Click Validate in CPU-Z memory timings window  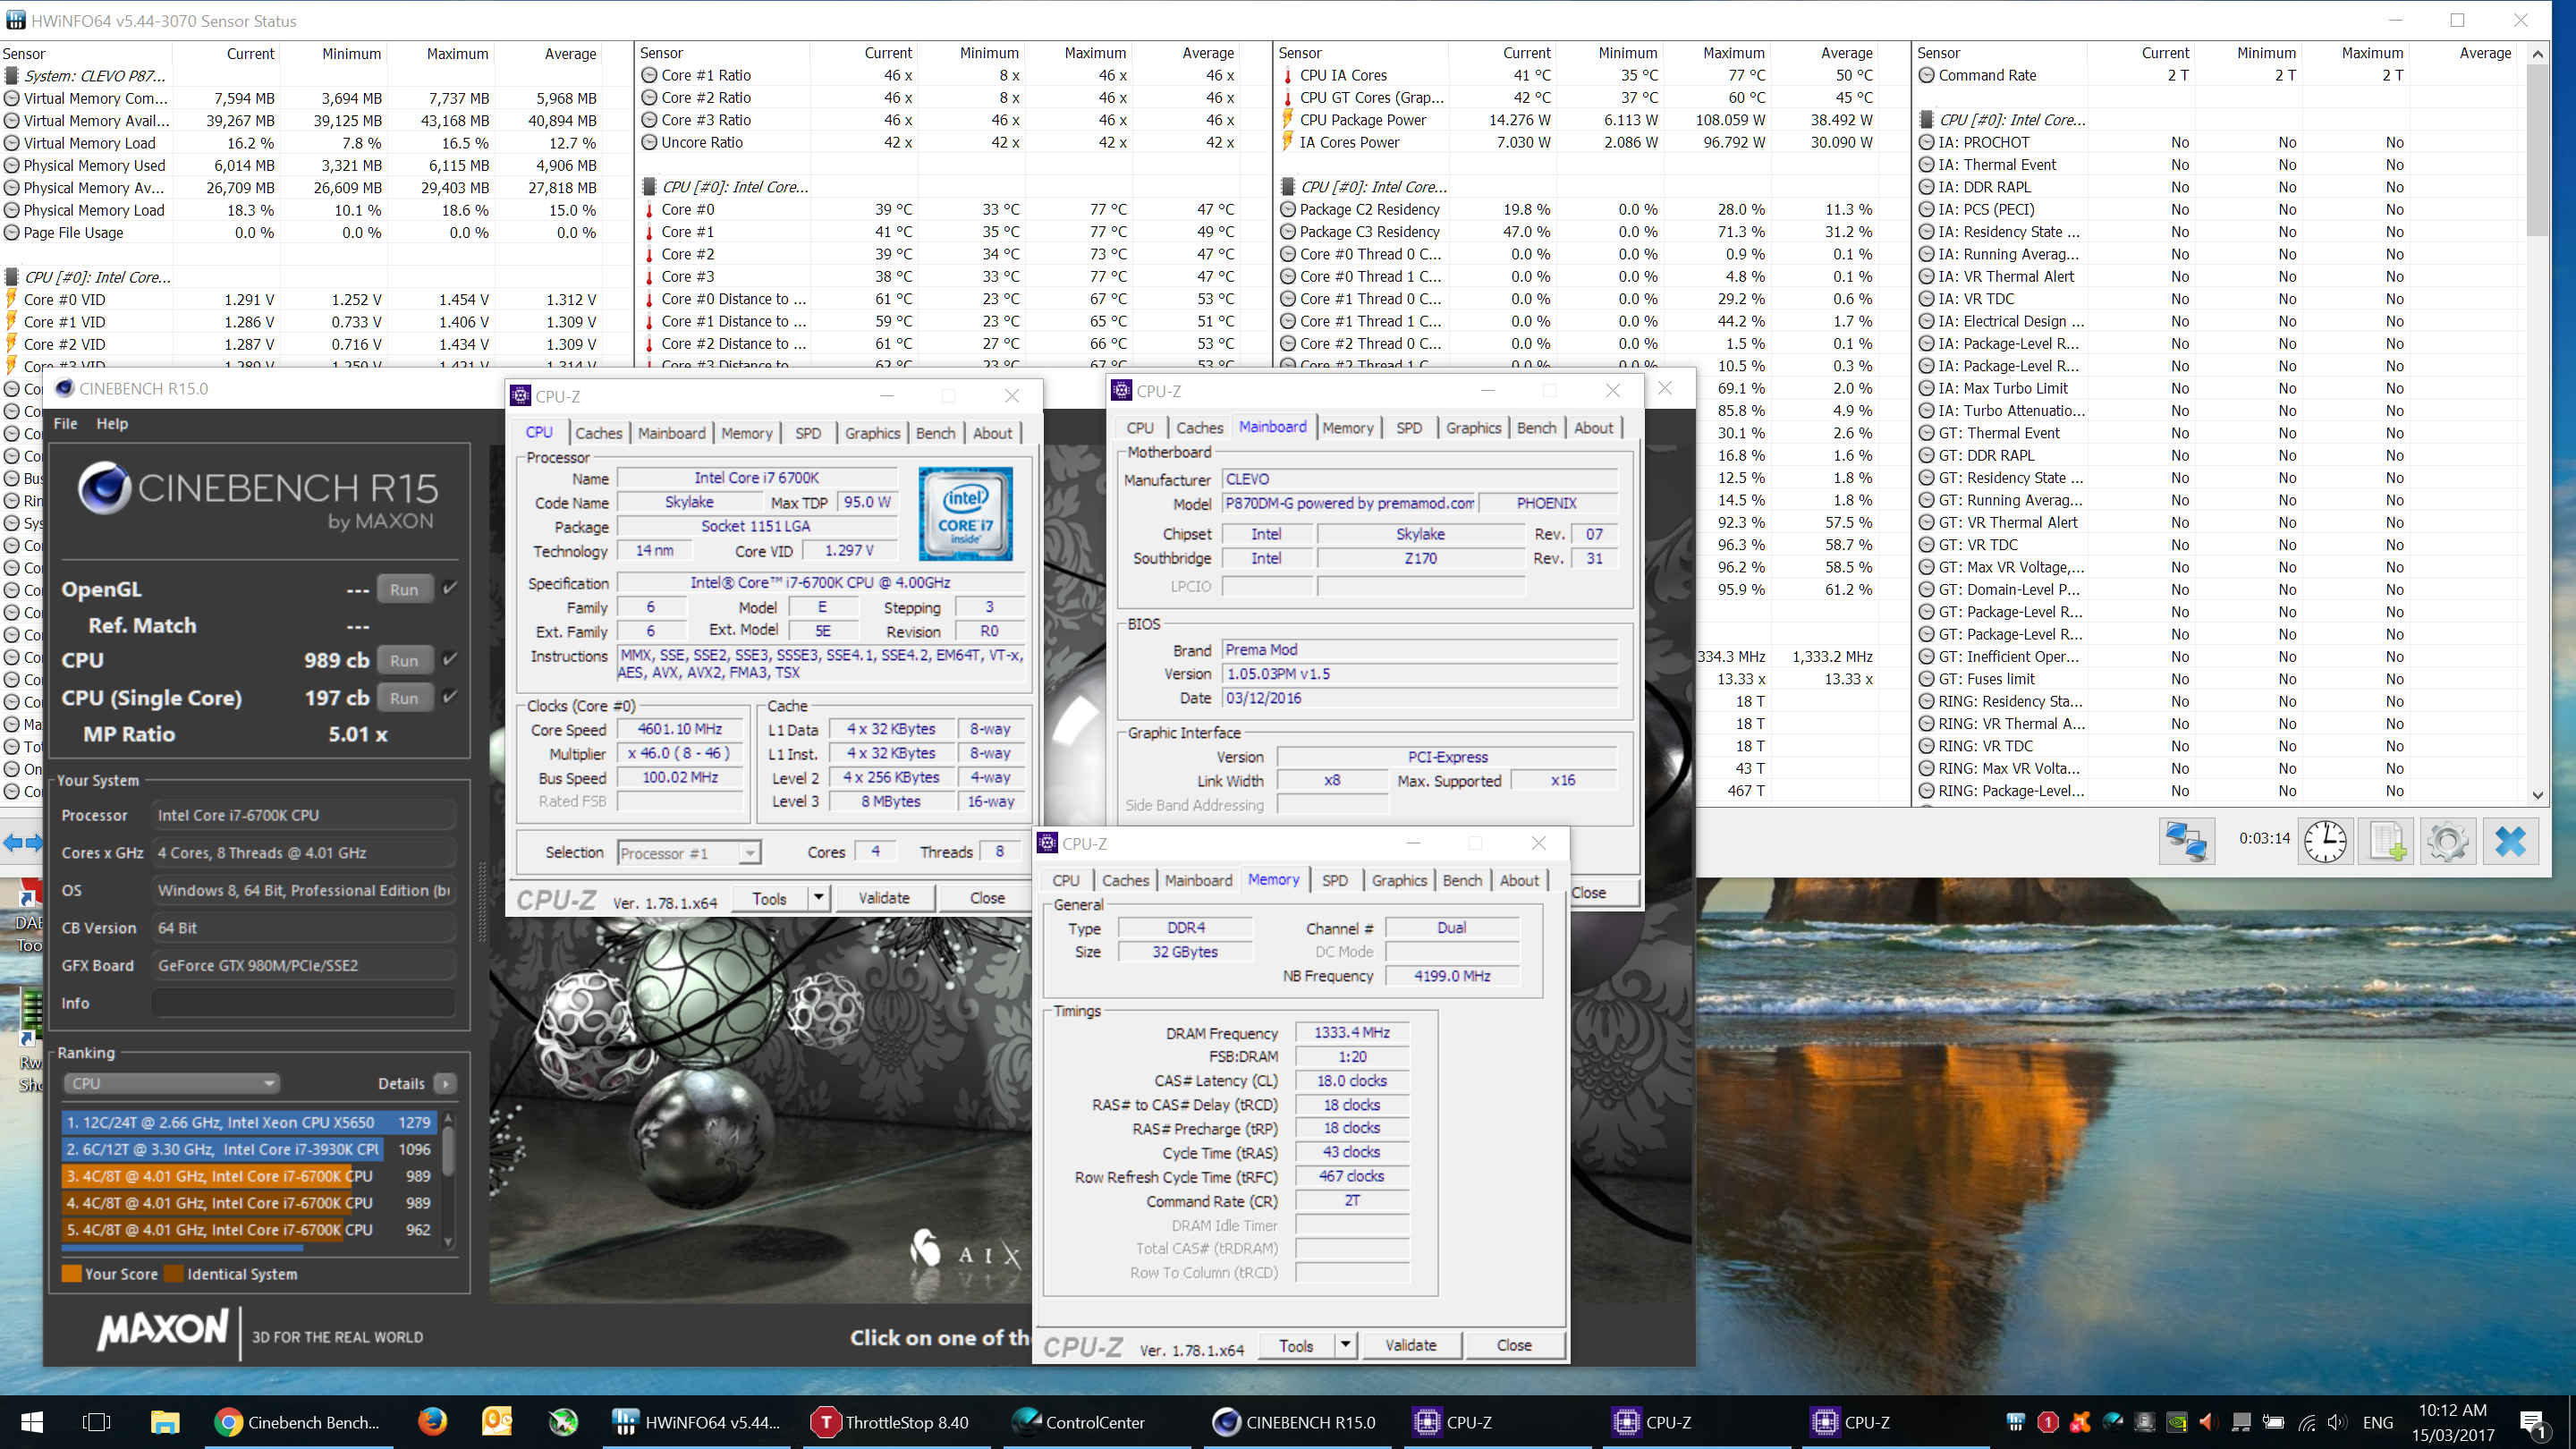click(x=1410, y=1345)
